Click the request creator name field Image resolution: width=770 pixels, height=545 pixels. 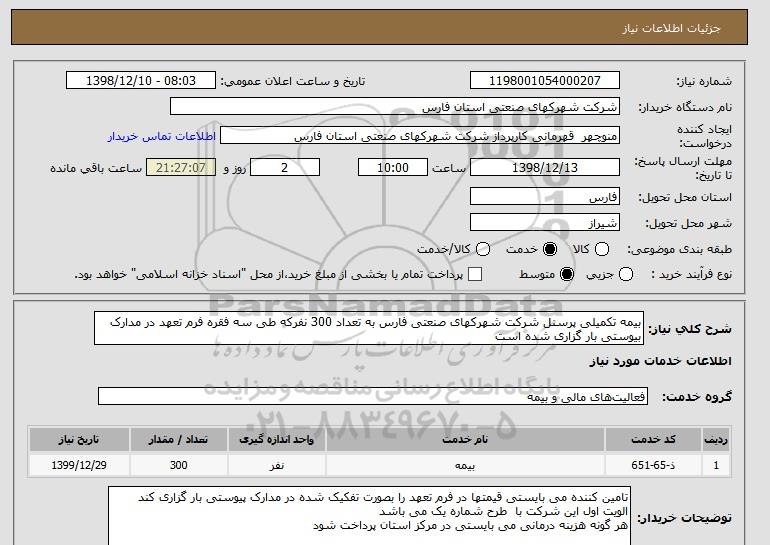coord(420,136)
